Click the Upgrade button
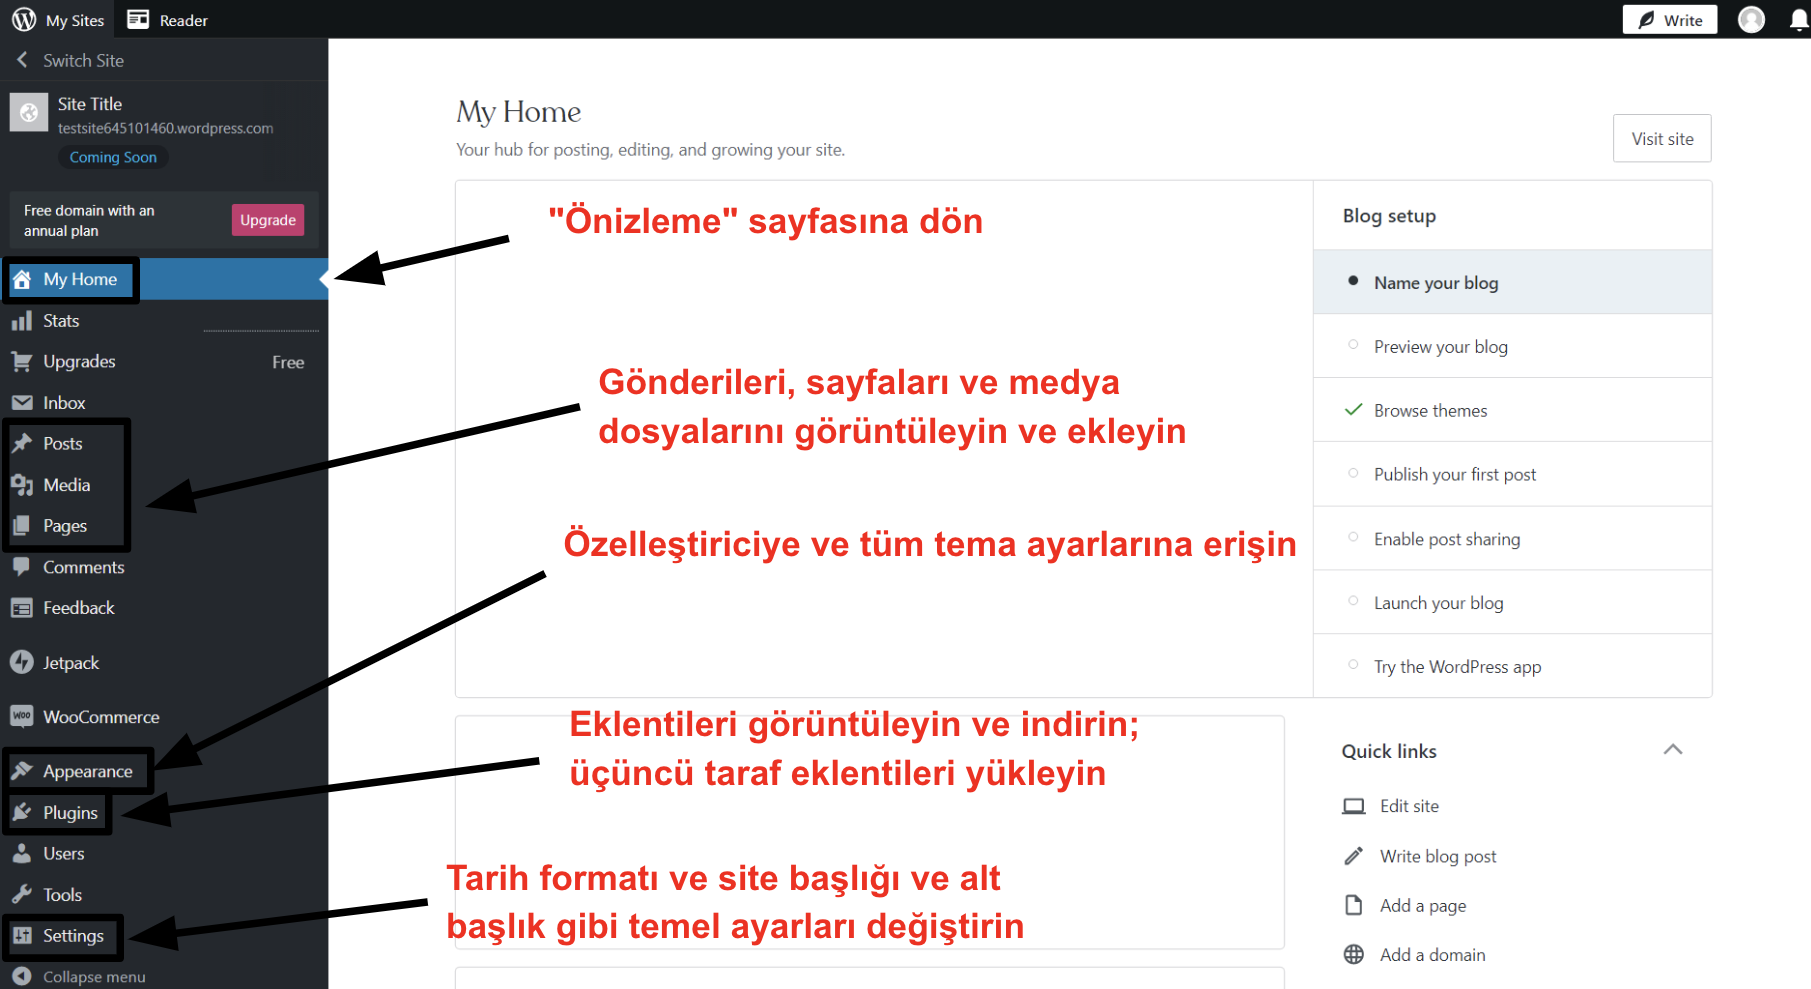Screen dimensions: 1811x989 click(x=268, y=220)
